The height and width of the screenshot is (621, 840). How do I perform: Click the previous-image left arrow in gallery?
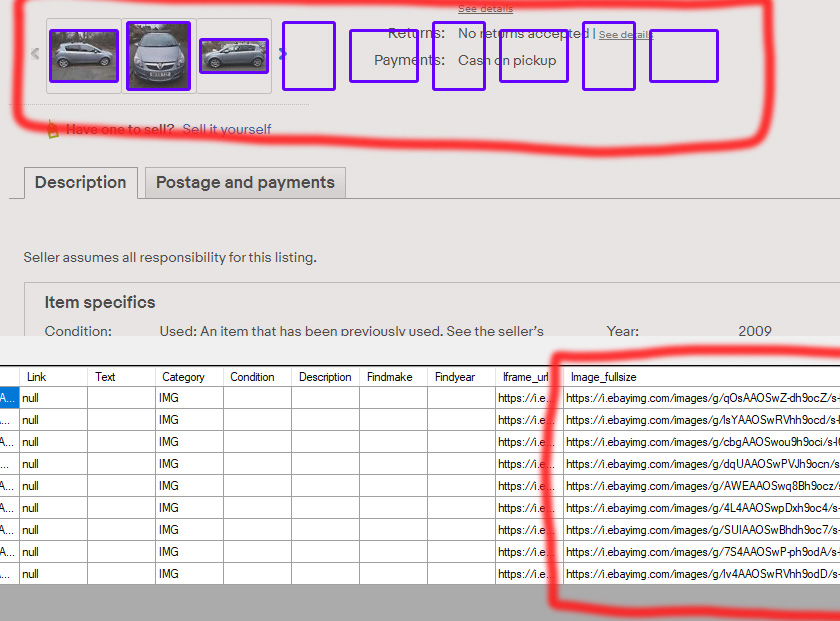pyautogui.click(x=35, y=55)
